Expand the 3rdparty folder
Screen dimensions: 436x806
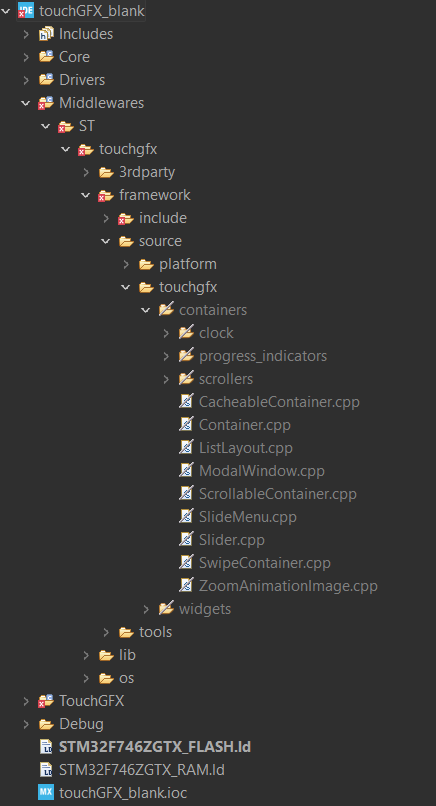(86, 172)
